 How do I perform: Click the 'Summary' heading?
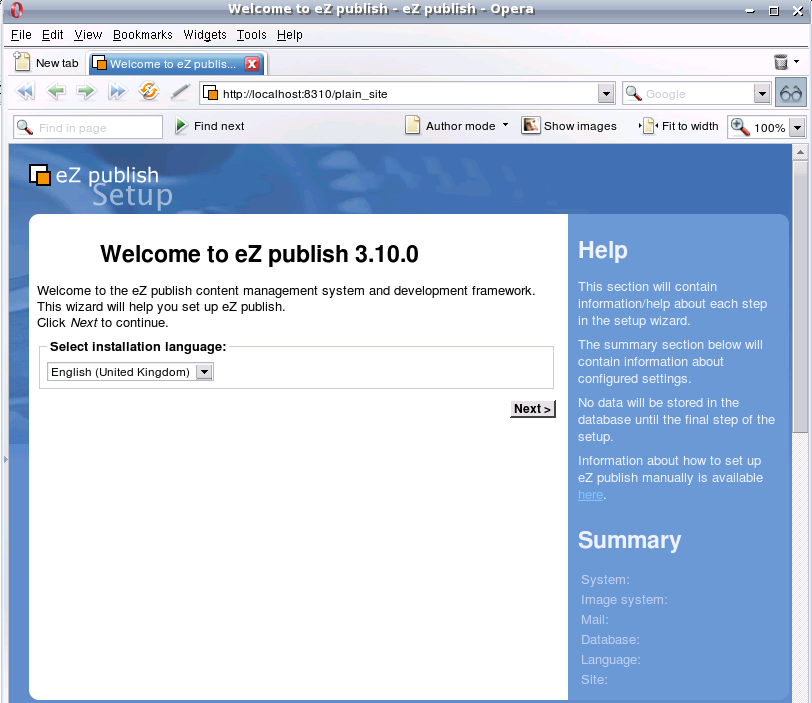(x=629, y=540)
